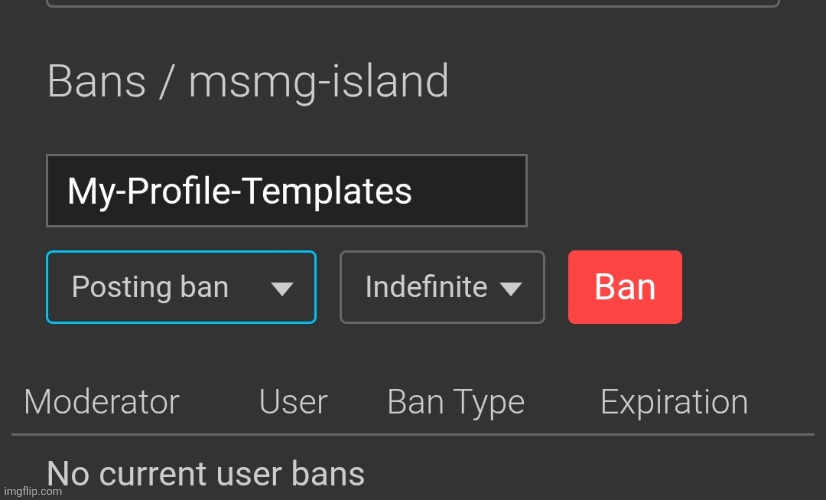Screen dimensions: 826x500
Task: Click the divider line under table headers
Action: tap(412, 435)
